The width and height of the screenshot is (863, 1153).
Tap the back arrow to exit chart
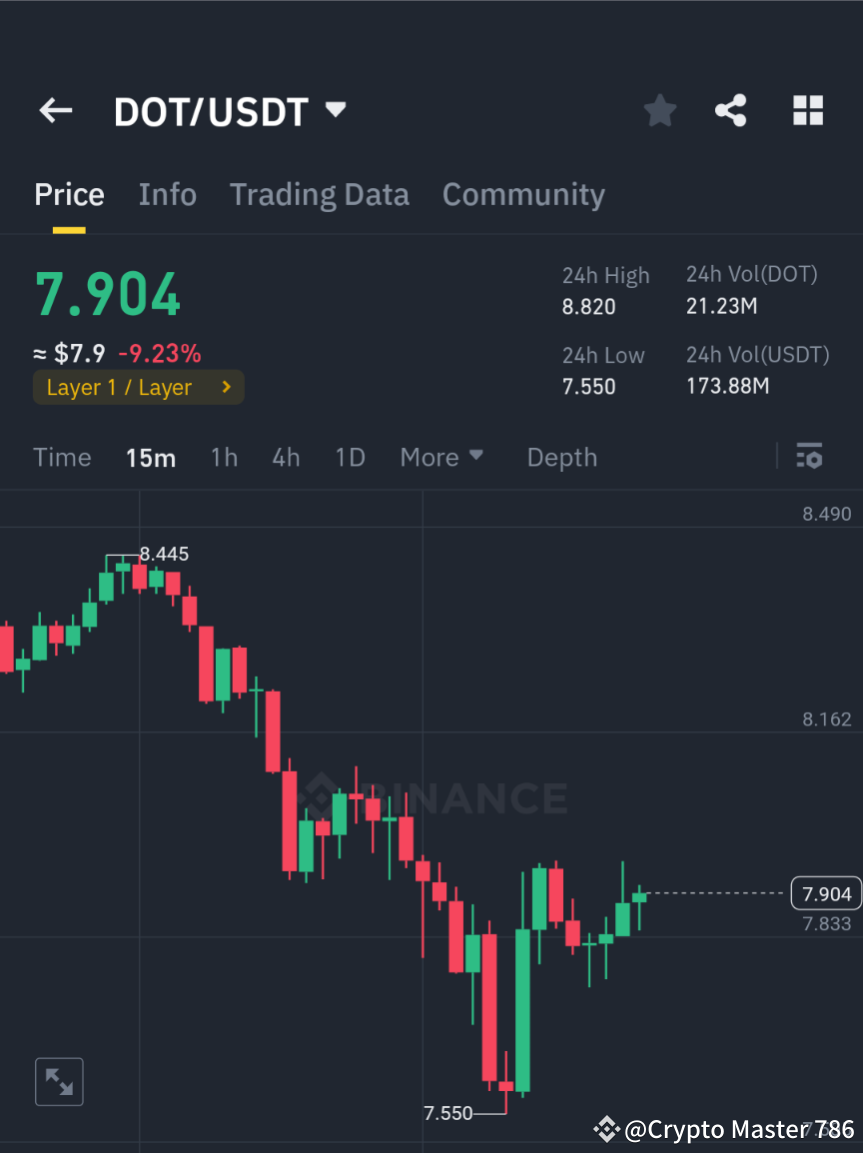point(55,110)
